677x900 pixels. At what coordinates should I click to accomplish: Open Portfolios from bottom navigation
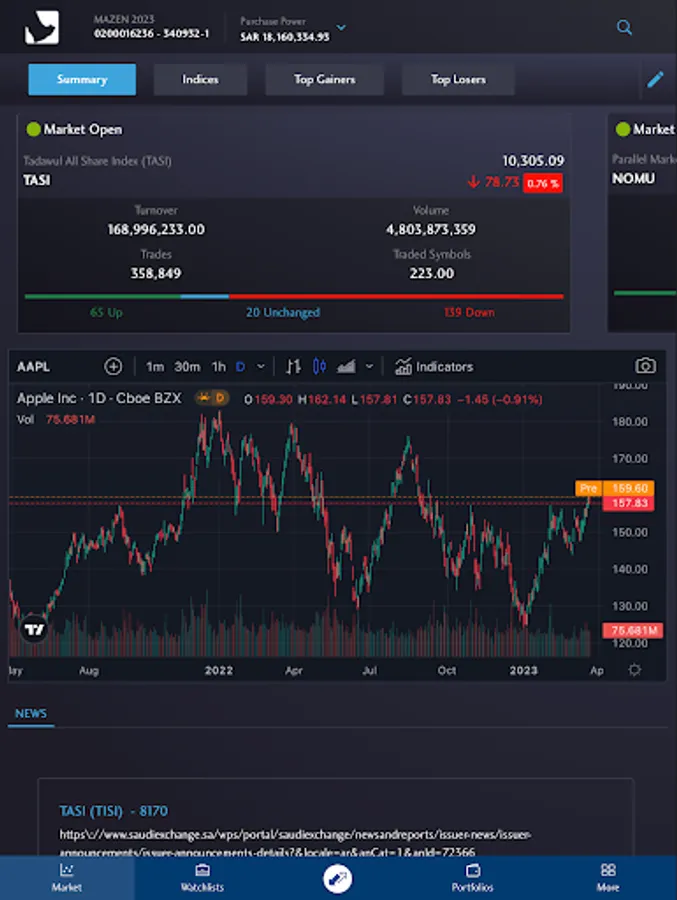(x=473, y=878)
